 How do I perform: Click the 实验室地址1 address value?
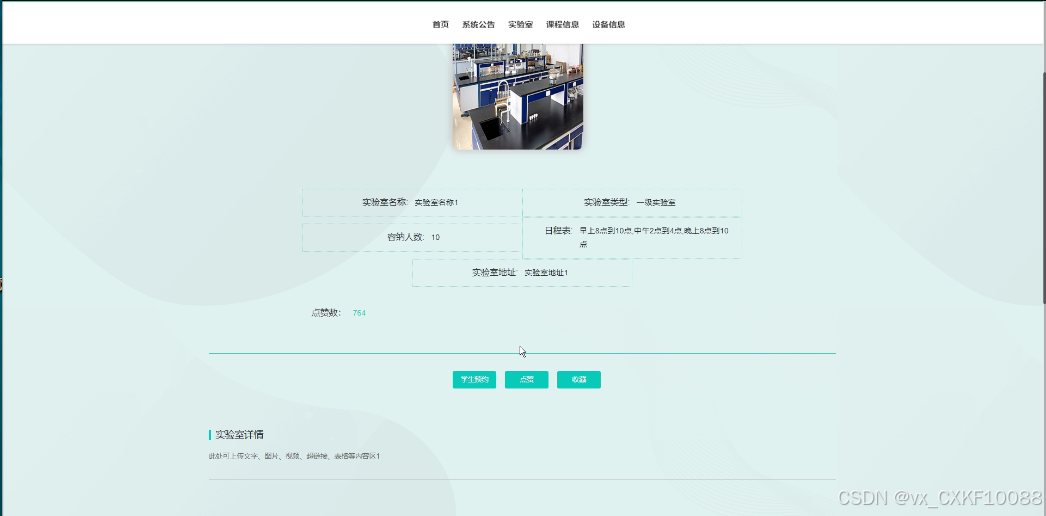click(546, 273)
